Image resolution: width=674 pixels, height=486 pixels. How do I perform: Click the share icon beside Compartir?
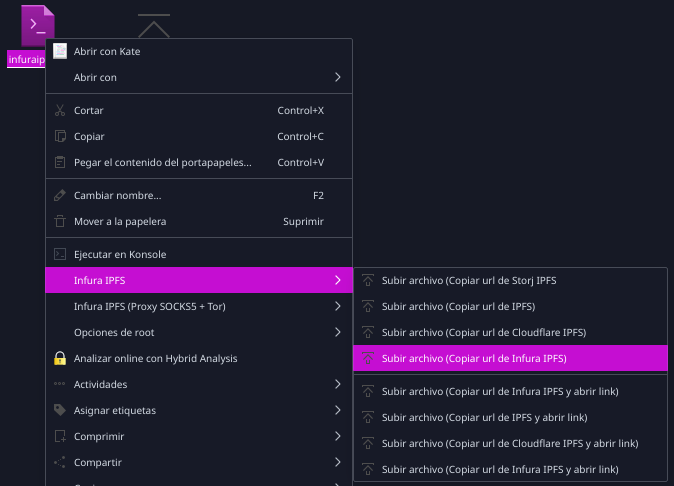click(60, 462)
